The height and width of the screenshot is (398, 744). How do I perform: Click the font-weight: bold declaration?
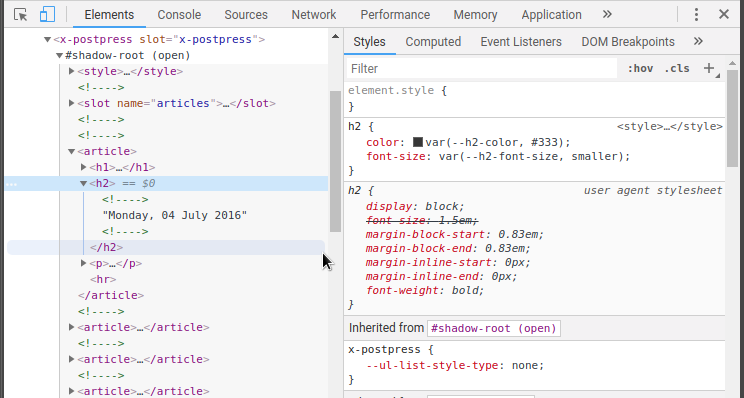pyautogui.click(x=425, y=290)
